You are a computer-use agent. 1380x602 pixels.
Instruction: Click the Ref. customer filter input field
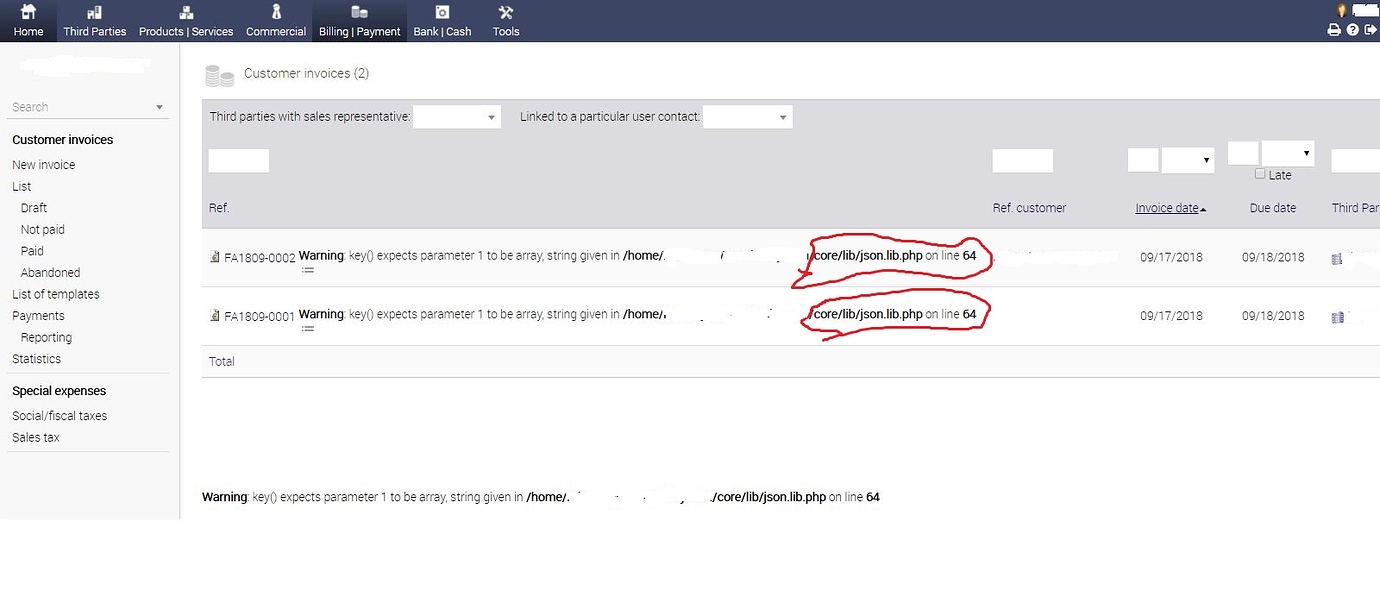coord(1021,160)
